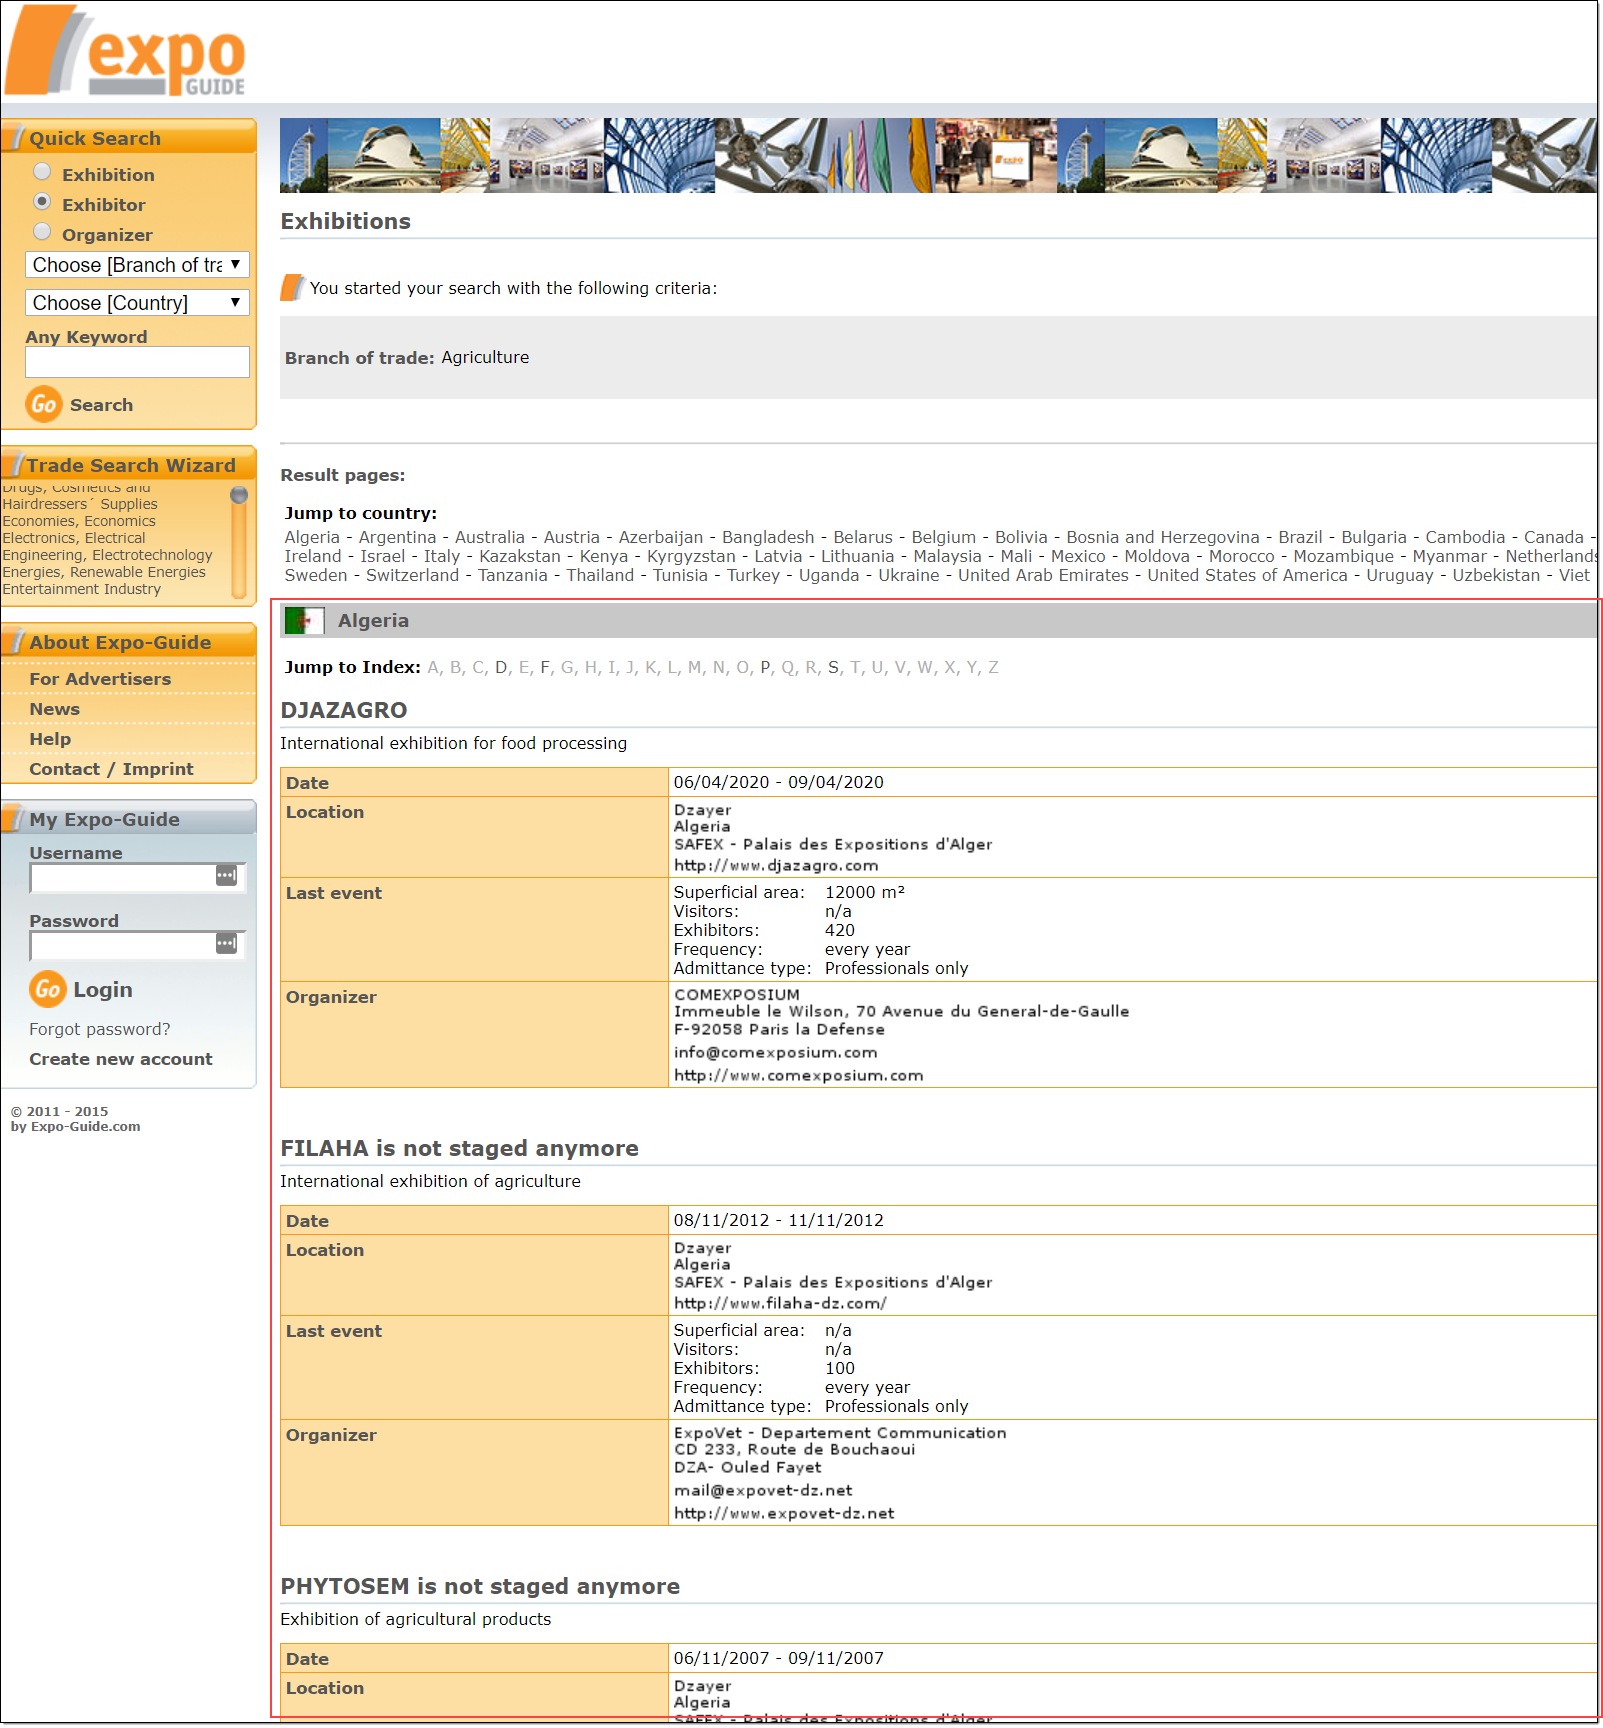Open the Branch of trade dropdown

click(x=137, y=264)
